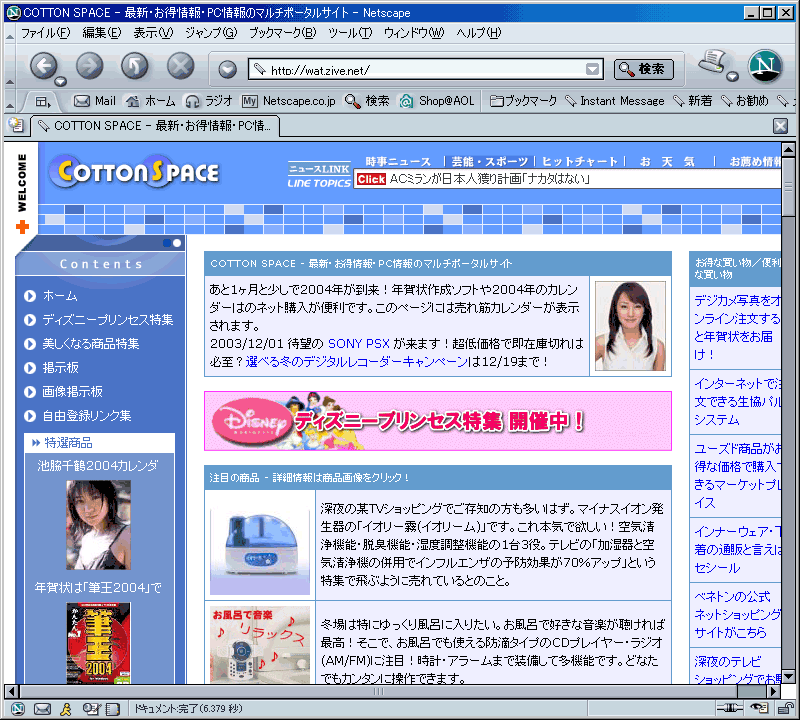
Task: Click the Disney Princess banner
Action: [438, 421]
